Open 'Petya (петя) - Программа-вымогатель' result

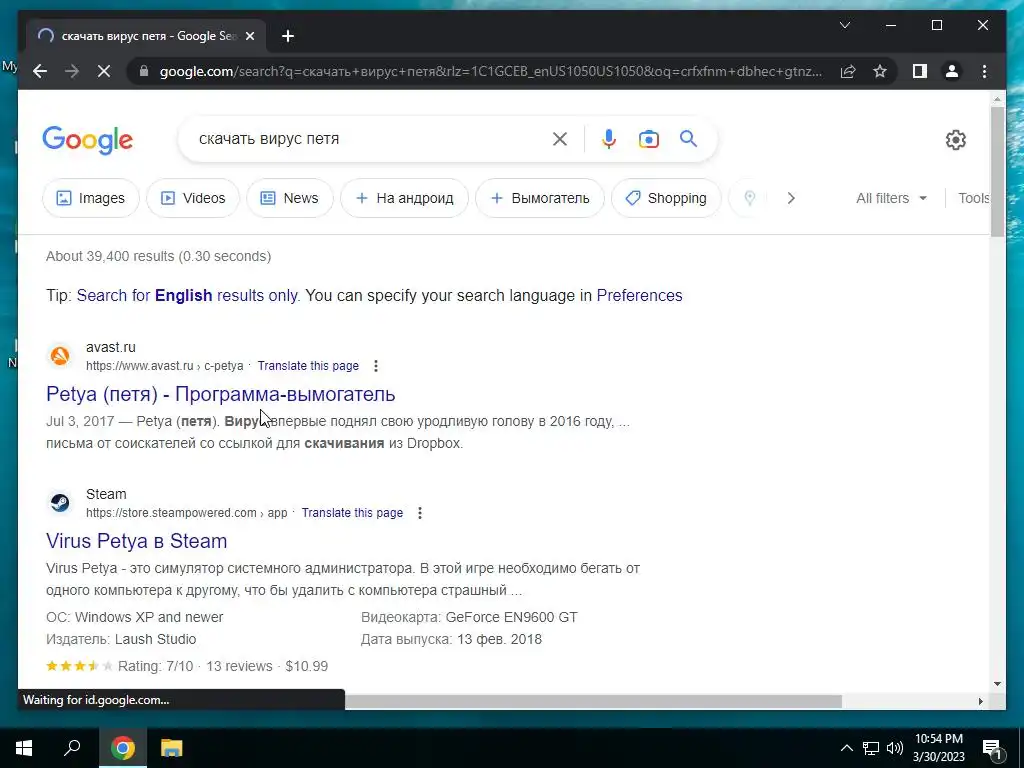(221, 394)
